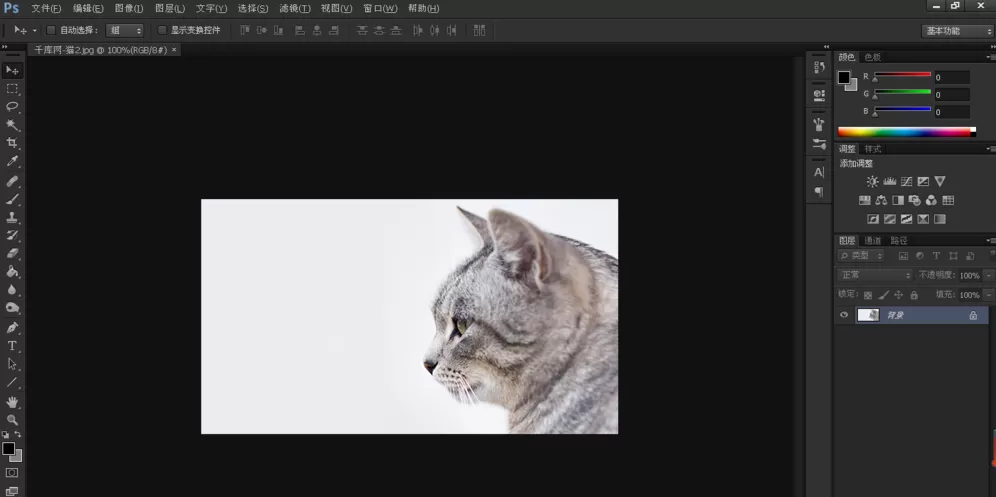Open the 基本功能 workspace dropdown
Screen dimensions: 996x497
pyautogui.click(x=957, y=31)
